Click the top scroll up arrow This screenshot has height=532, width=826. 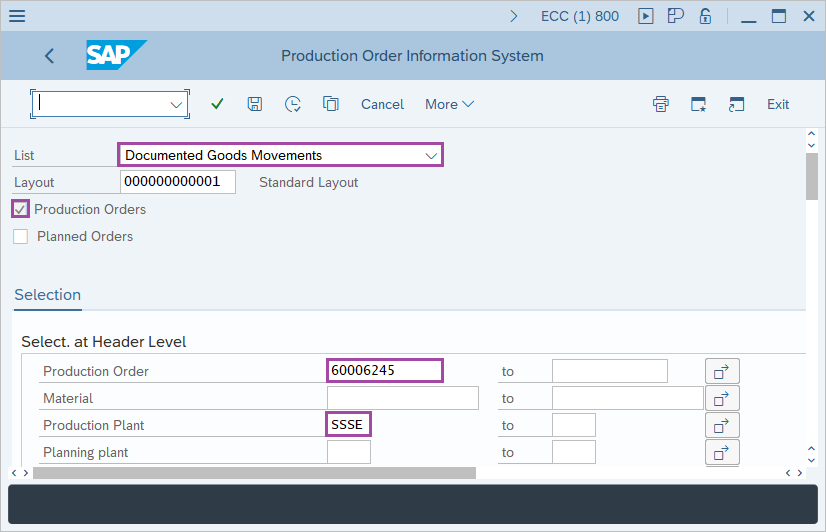coord(811,134)
